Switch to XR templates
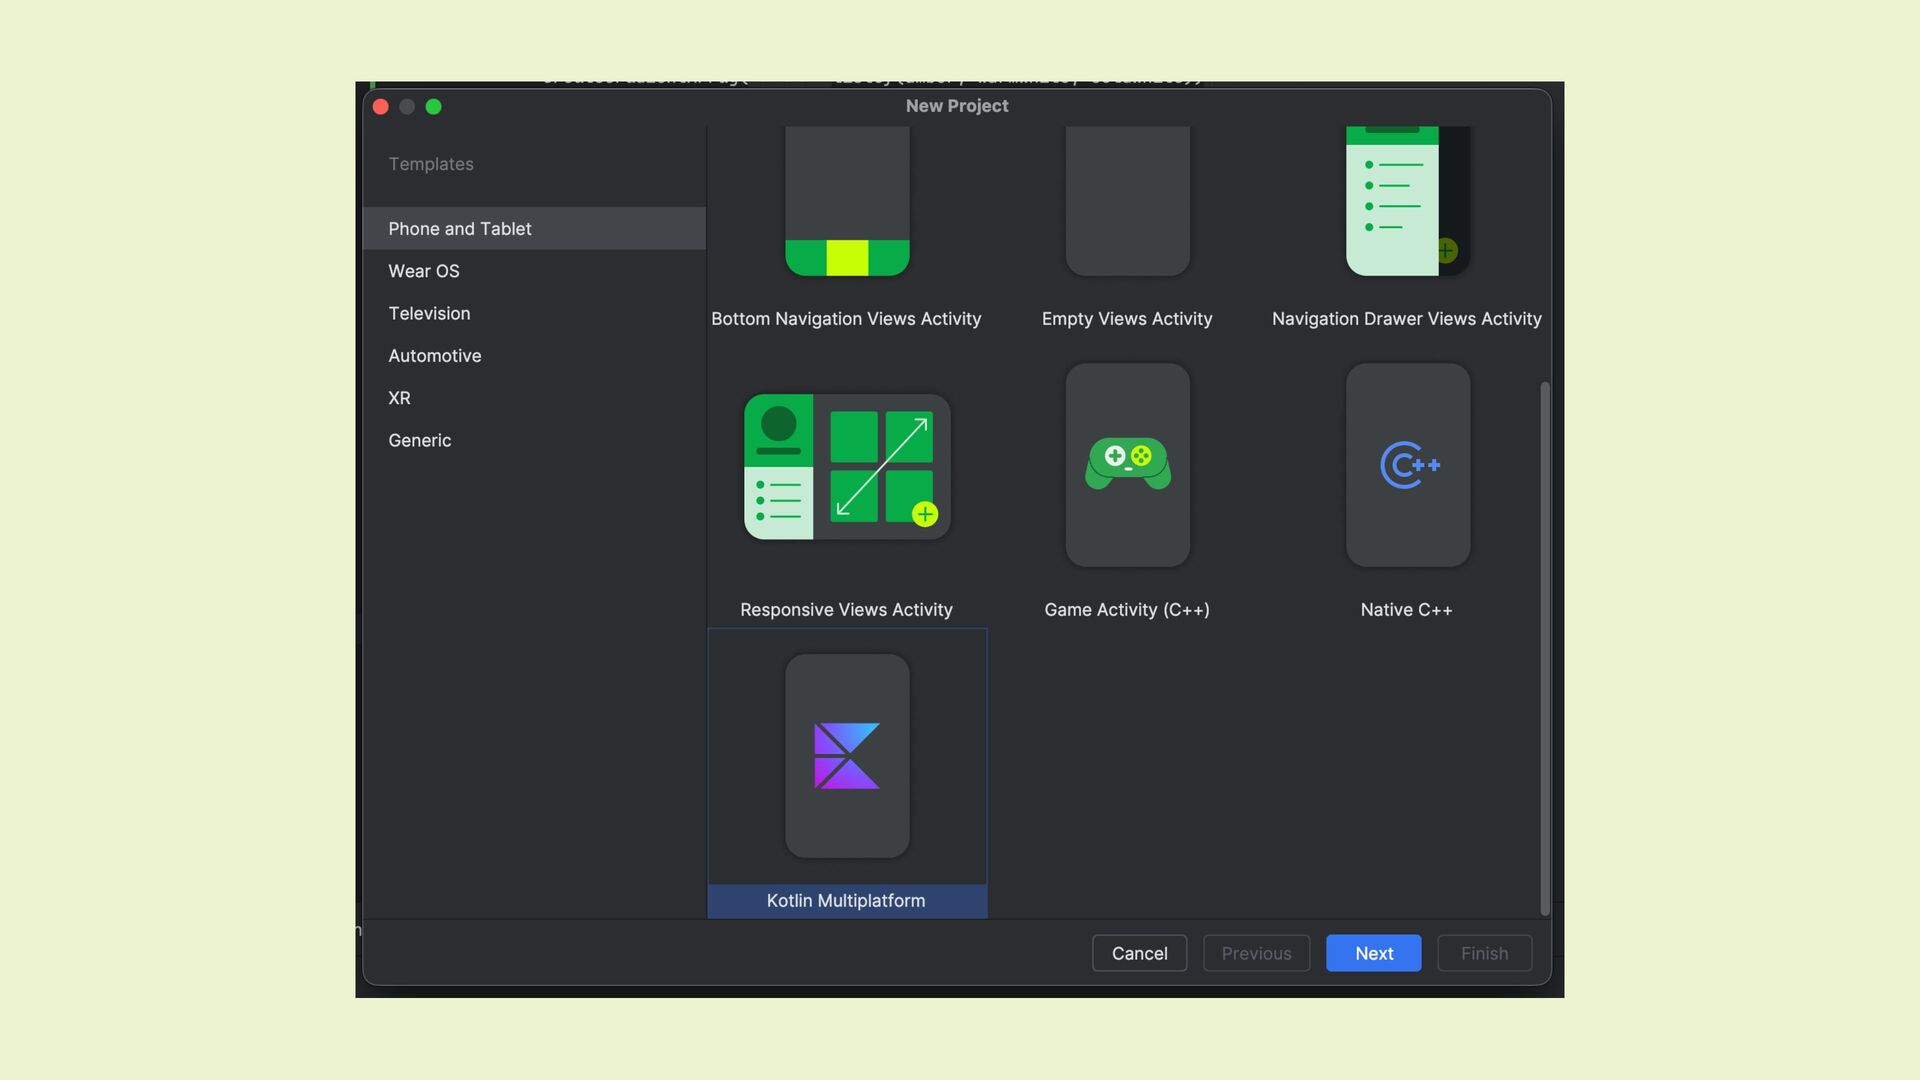The width and height of the screenshot is (1920, 1080). pos(399,398)
